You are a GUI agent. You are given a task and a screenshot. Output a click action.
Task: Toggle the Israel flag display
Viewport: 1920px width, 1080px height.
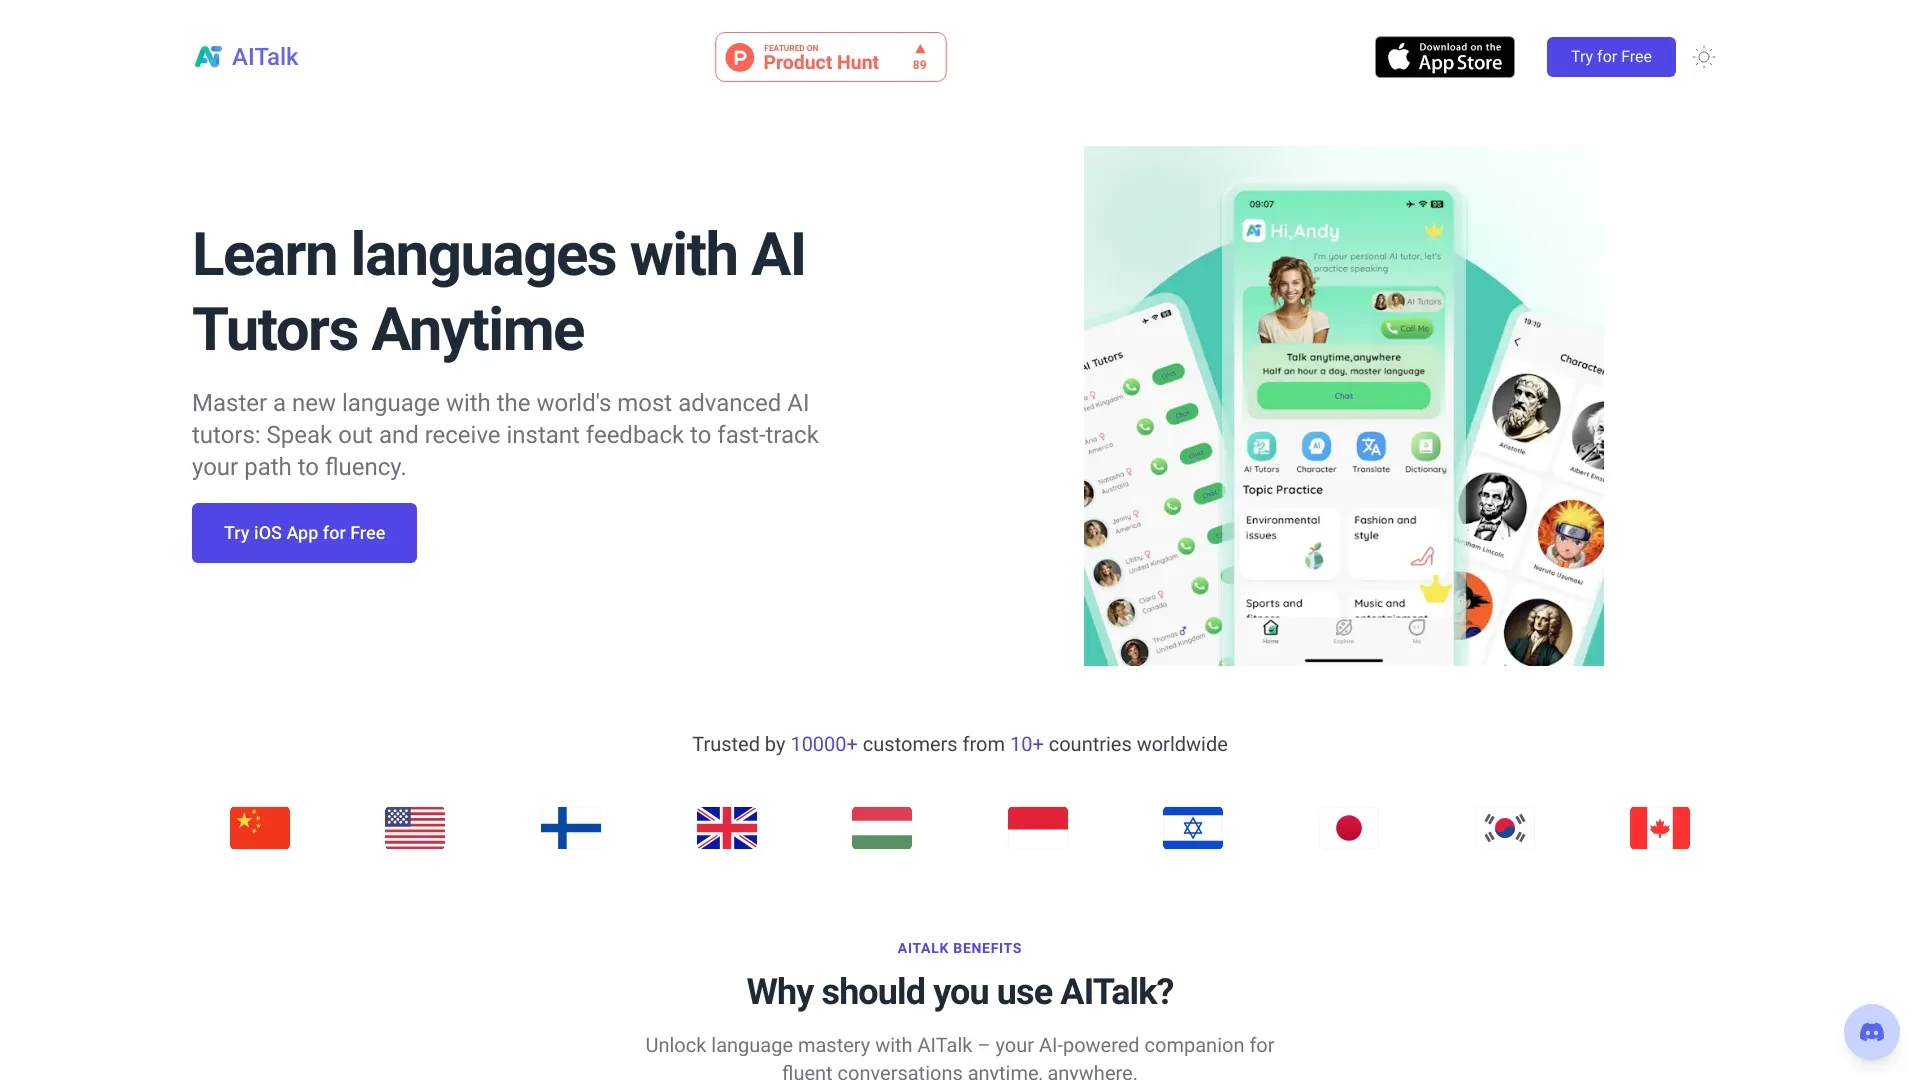[x=1193, y=828]
